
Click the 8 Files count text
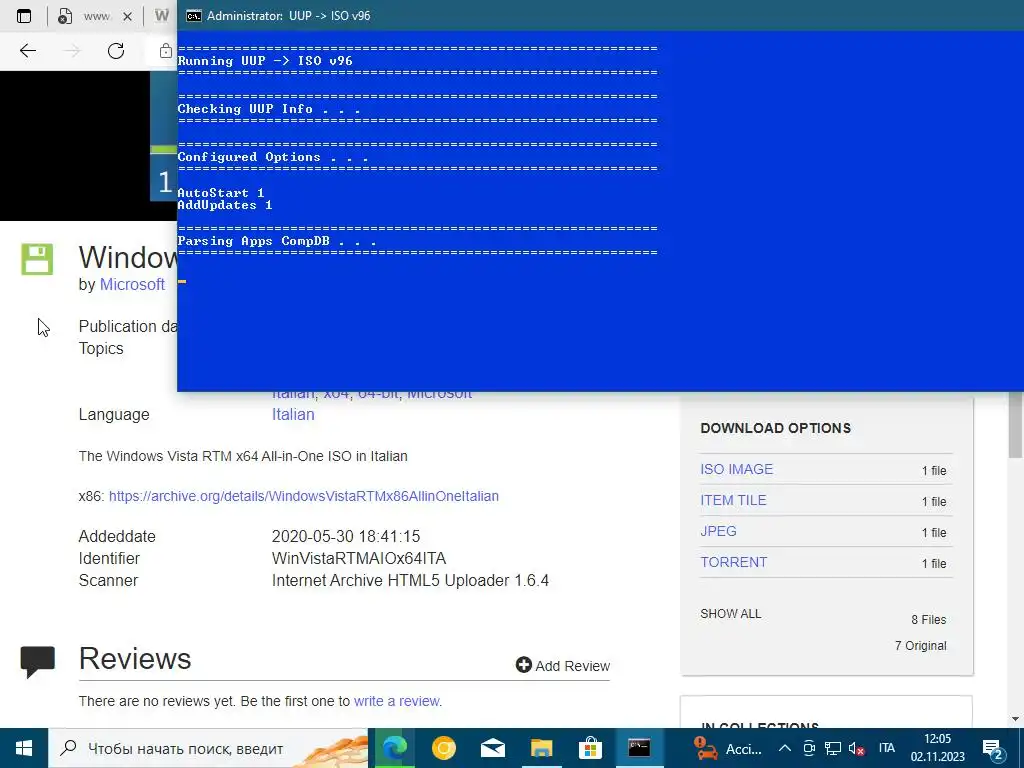[929, 620]
